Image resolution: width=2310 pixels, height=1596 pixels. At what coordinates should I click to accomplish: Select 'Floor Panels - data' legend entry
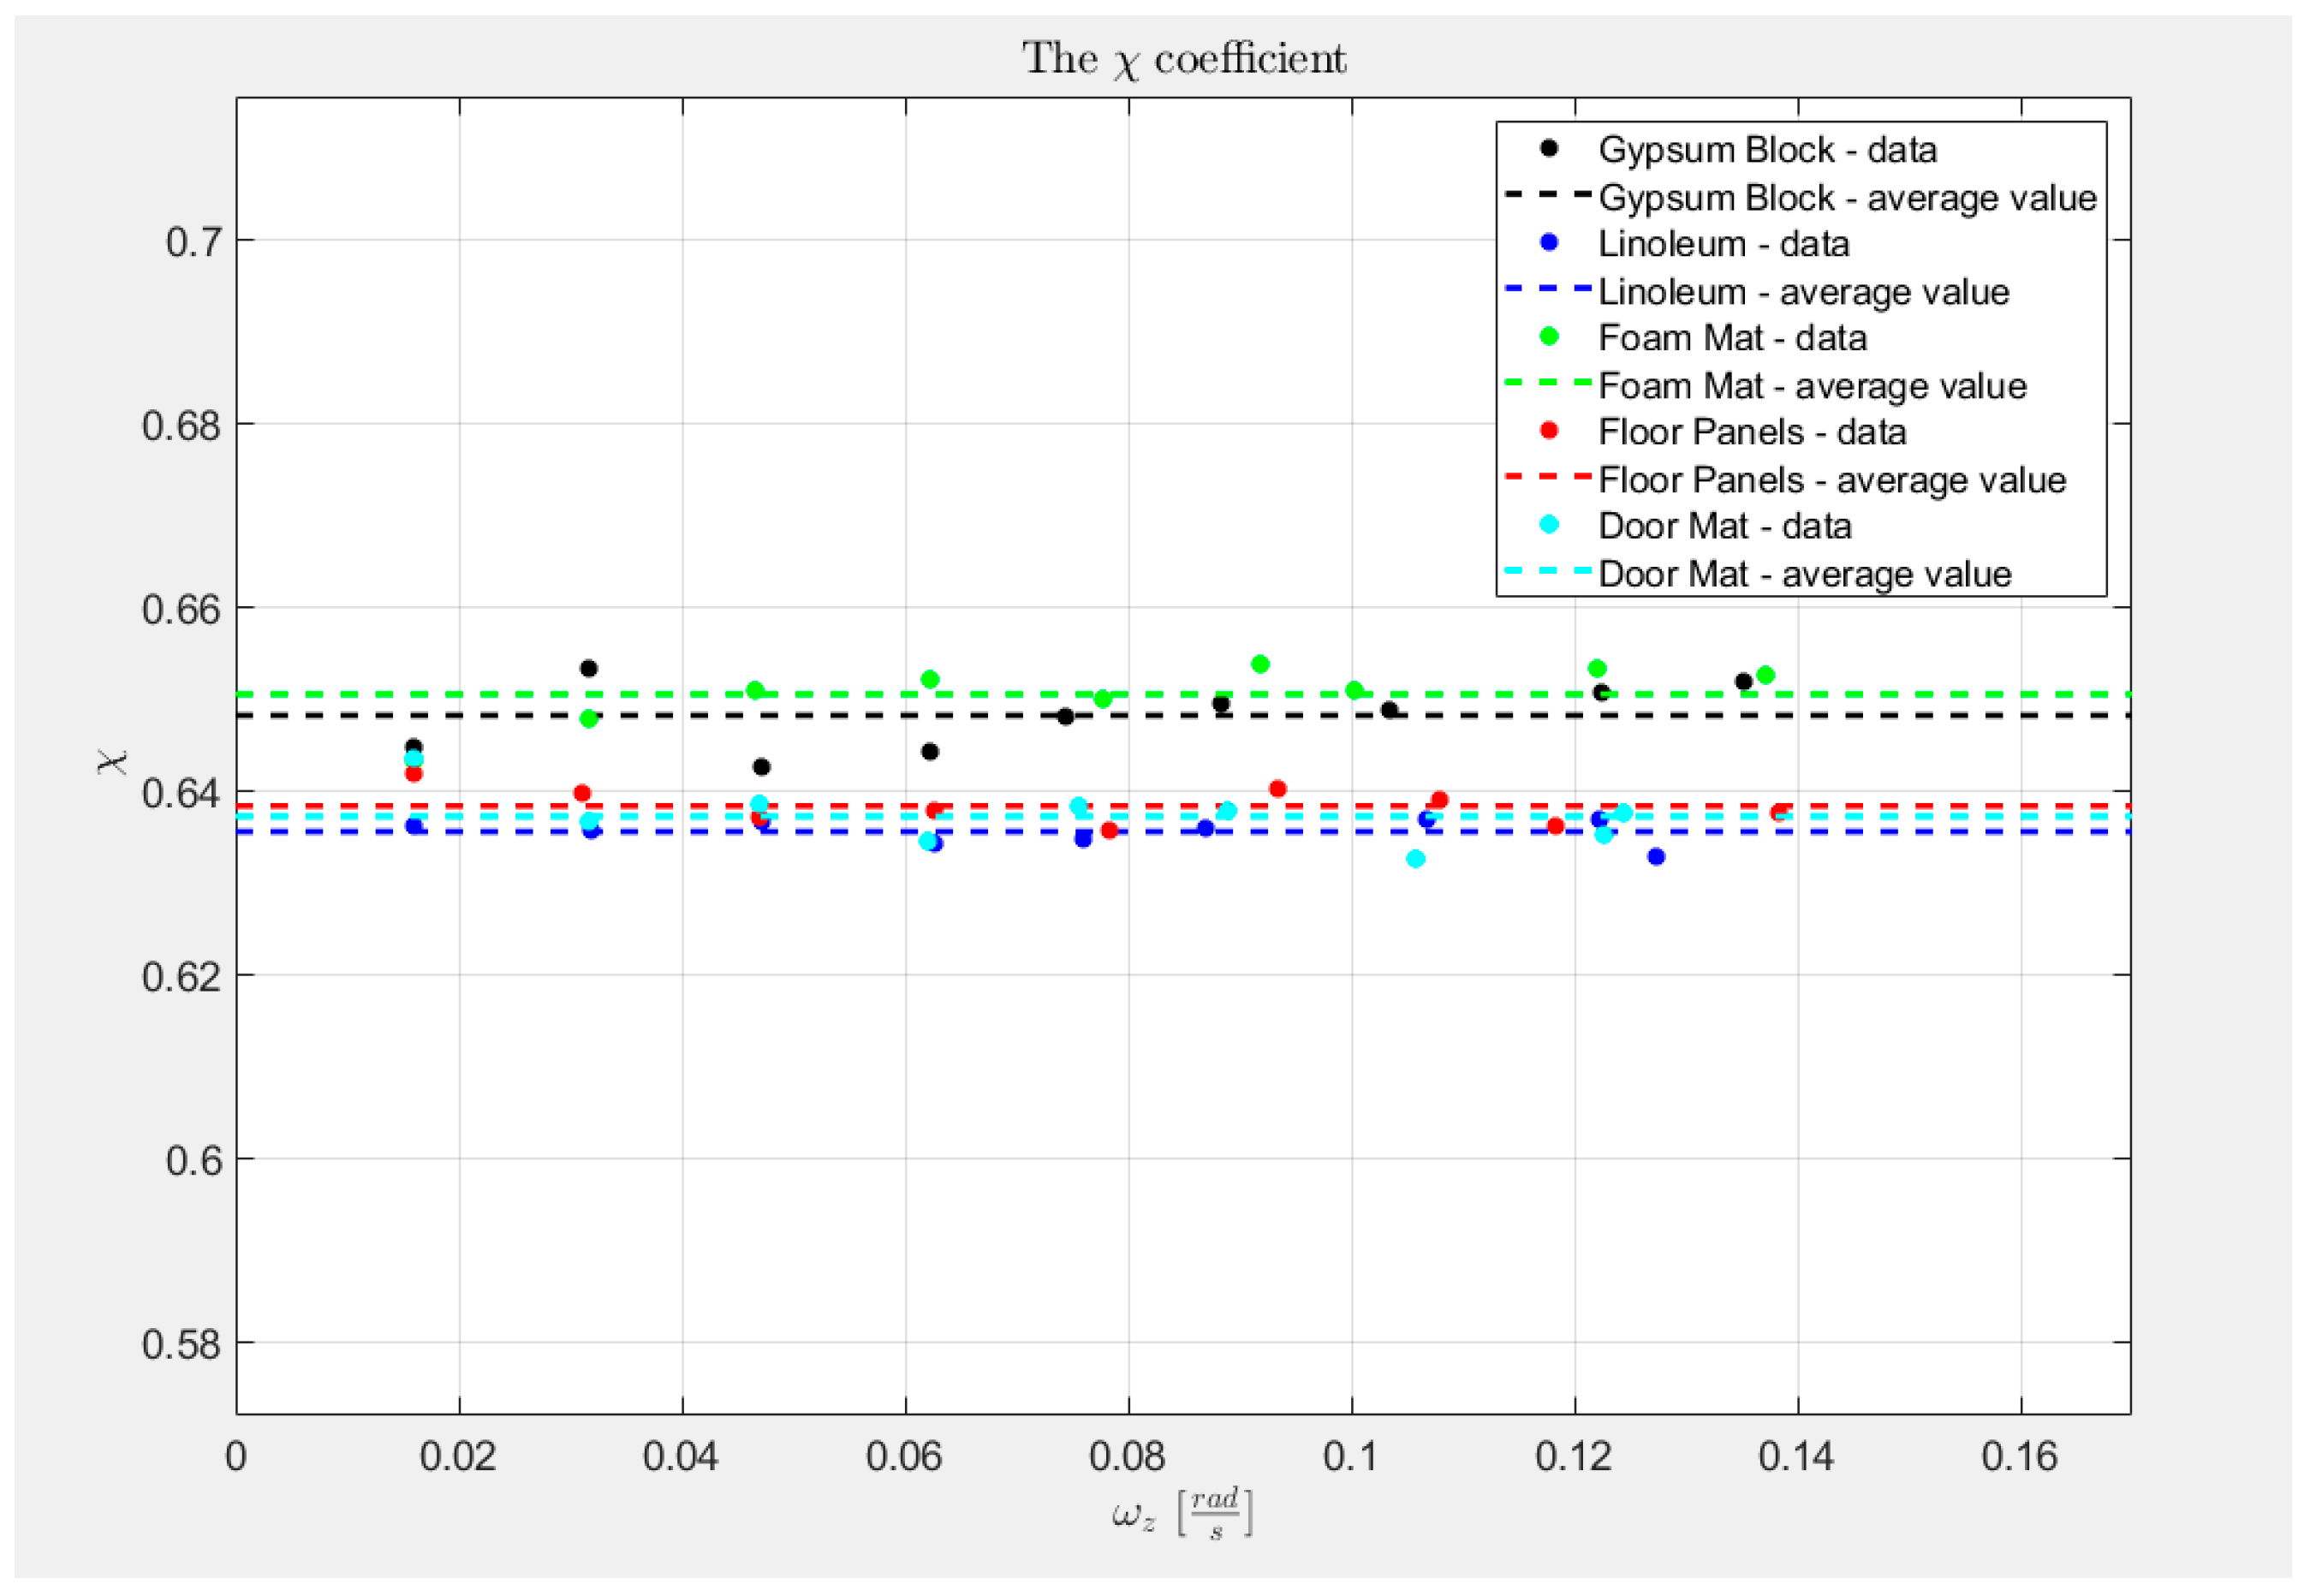[1752, 432]
